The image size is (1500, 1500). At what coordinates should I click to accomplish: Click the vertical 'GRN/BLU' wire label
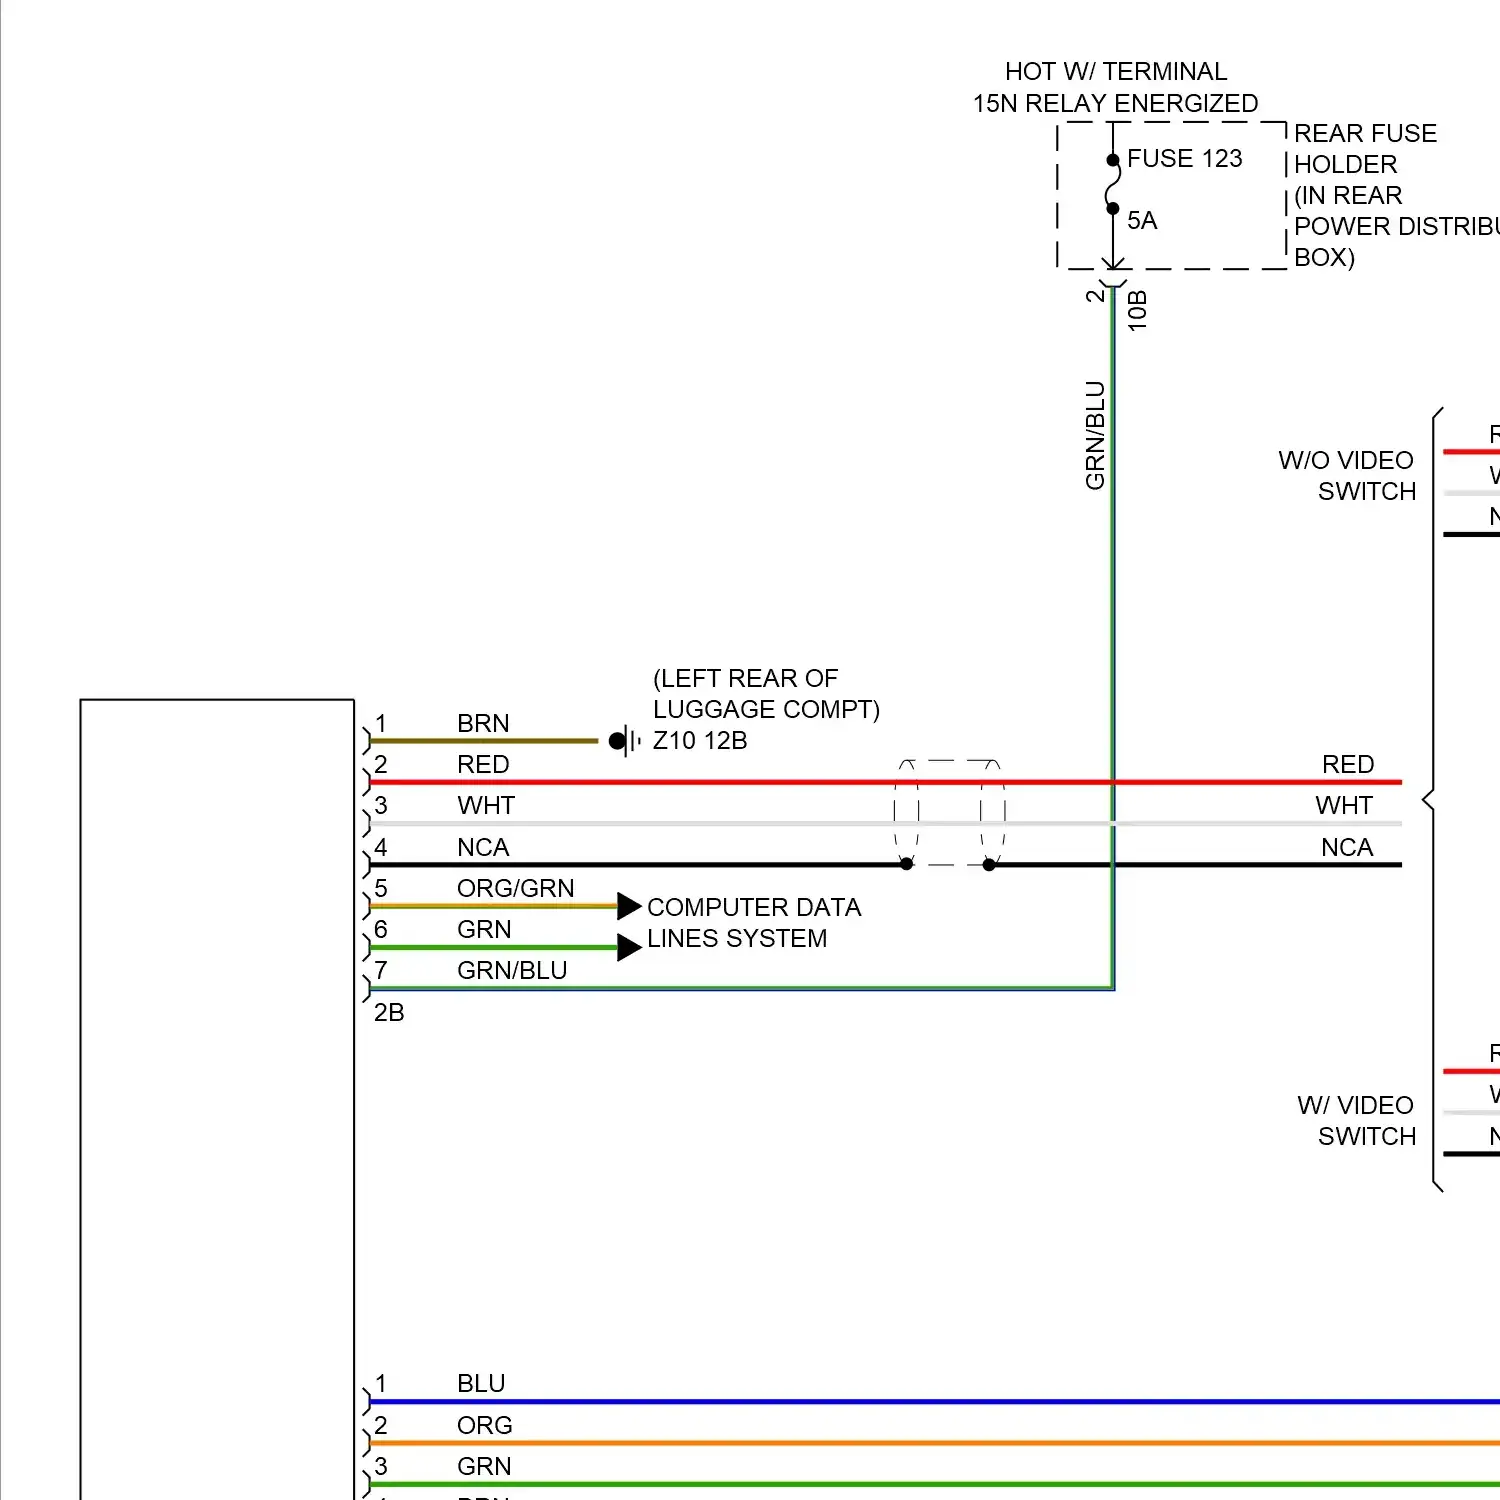[1095, 435]
